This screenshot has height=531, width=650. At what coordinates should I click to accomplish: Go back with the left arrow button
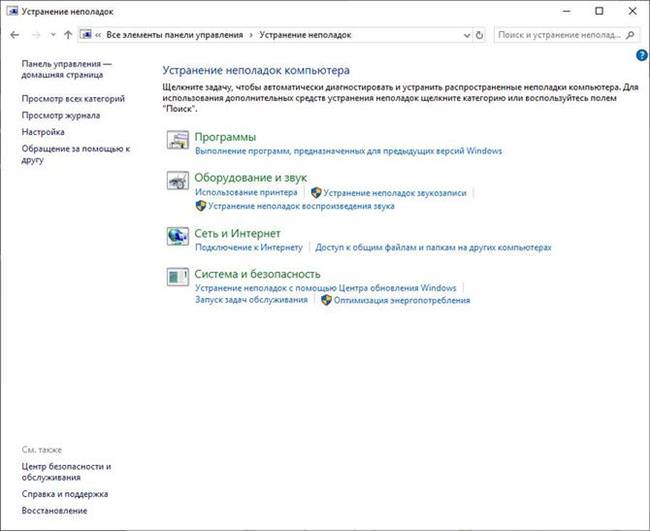[x=15, y=35]
